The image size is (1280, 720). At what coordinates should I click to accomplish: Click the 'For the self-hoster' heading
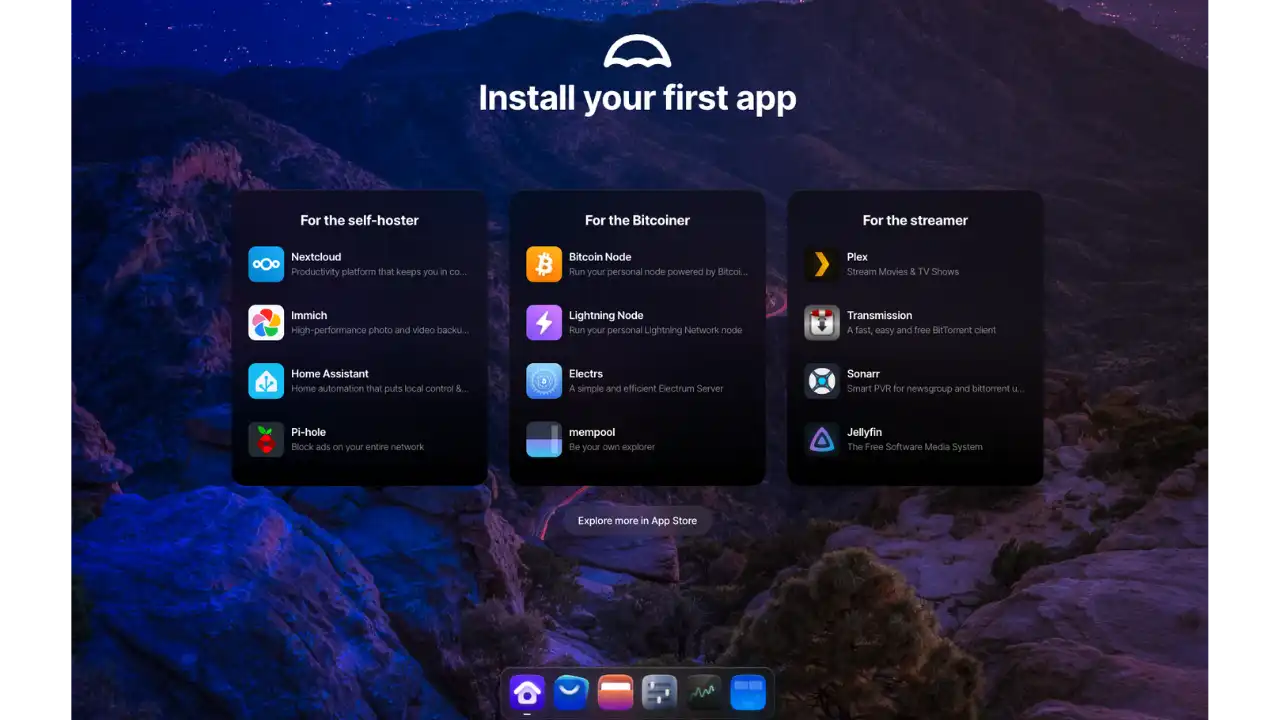click(x=359, y=220)
